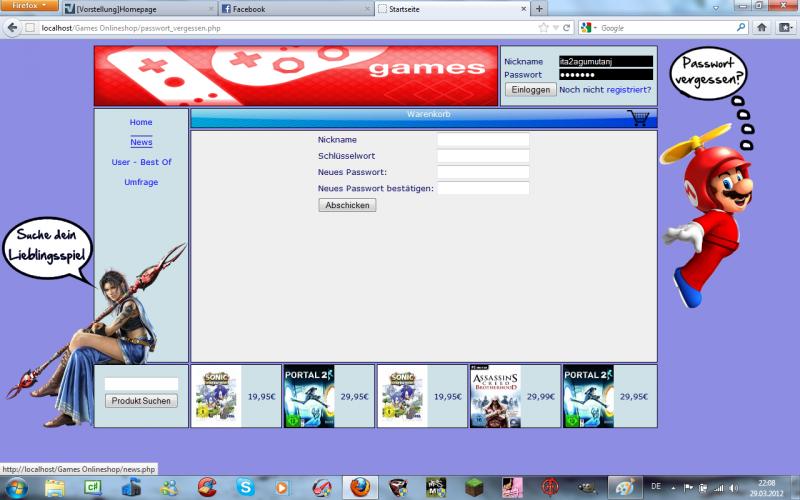Click the Schlüsselwort input field

(483, 156)
